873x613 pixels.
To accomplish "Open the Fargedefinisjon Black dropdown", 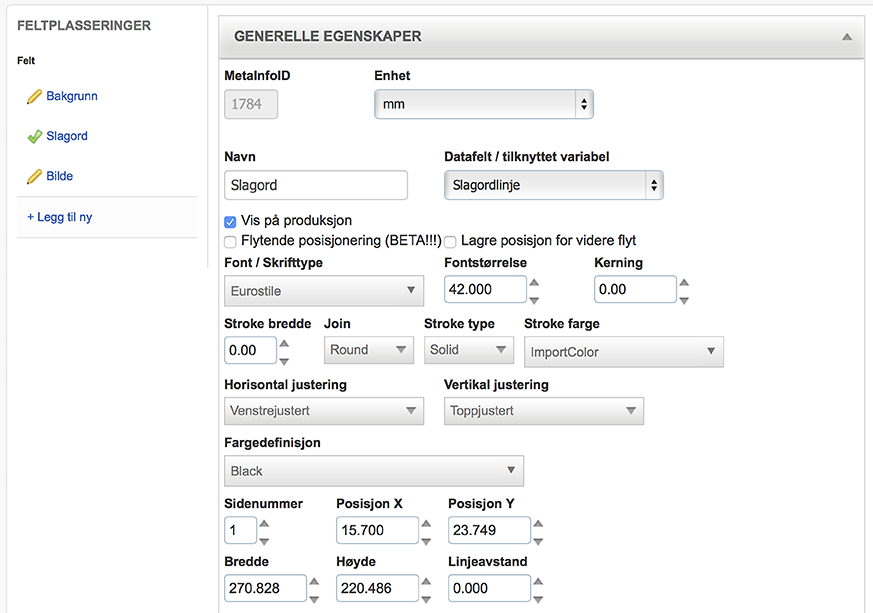I will [374, 471].
